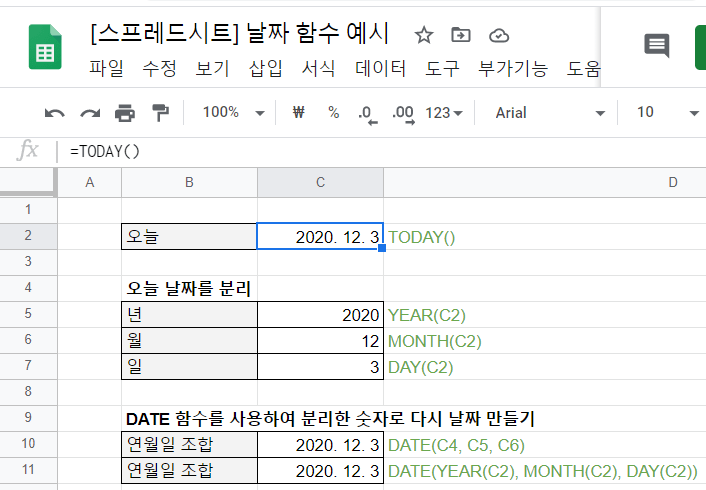Viewport: 706px width, 490px height.
Task: Activate the paint format tool
Action: pos(160,113)
